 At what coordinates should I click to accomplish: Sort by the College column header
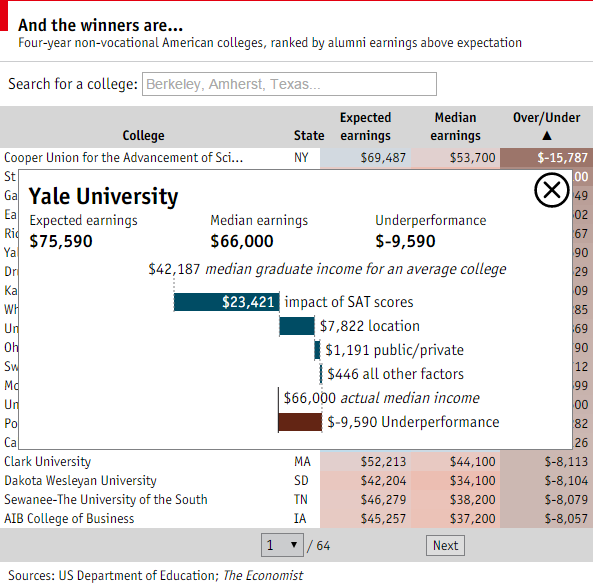(143, 136)
